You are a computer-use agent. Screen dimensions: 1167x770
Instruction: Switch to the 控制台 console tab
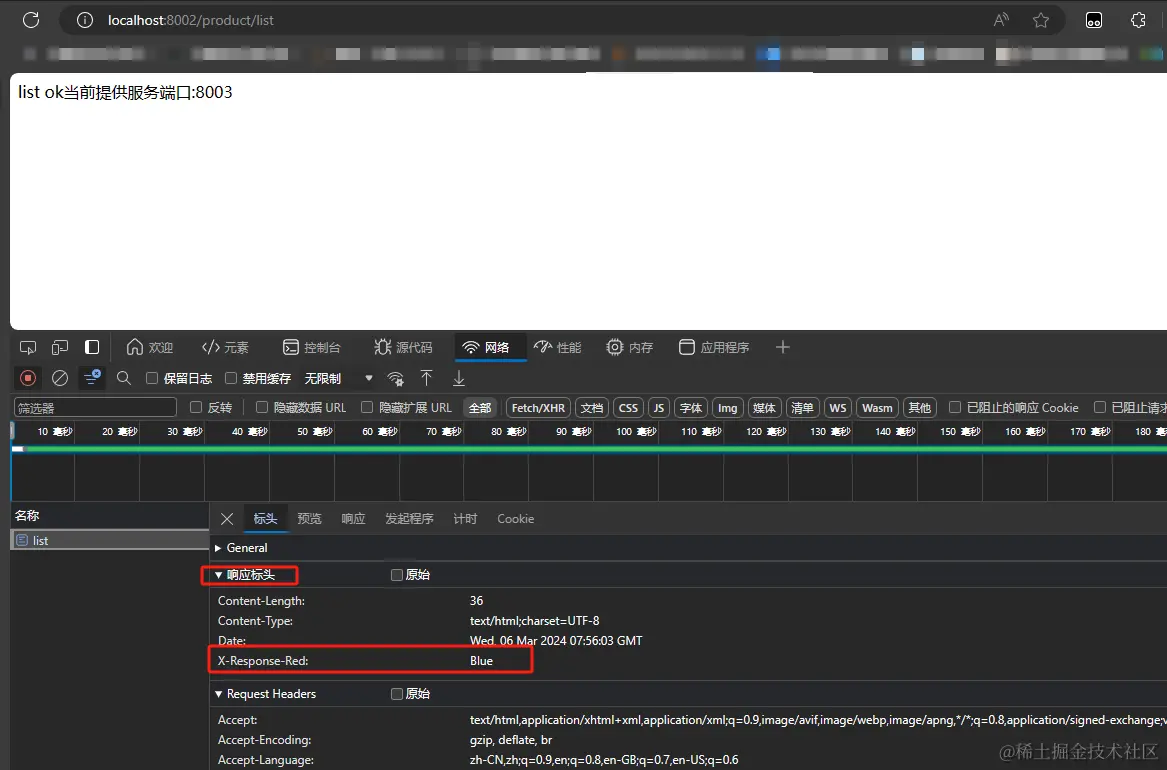[312, 347]
